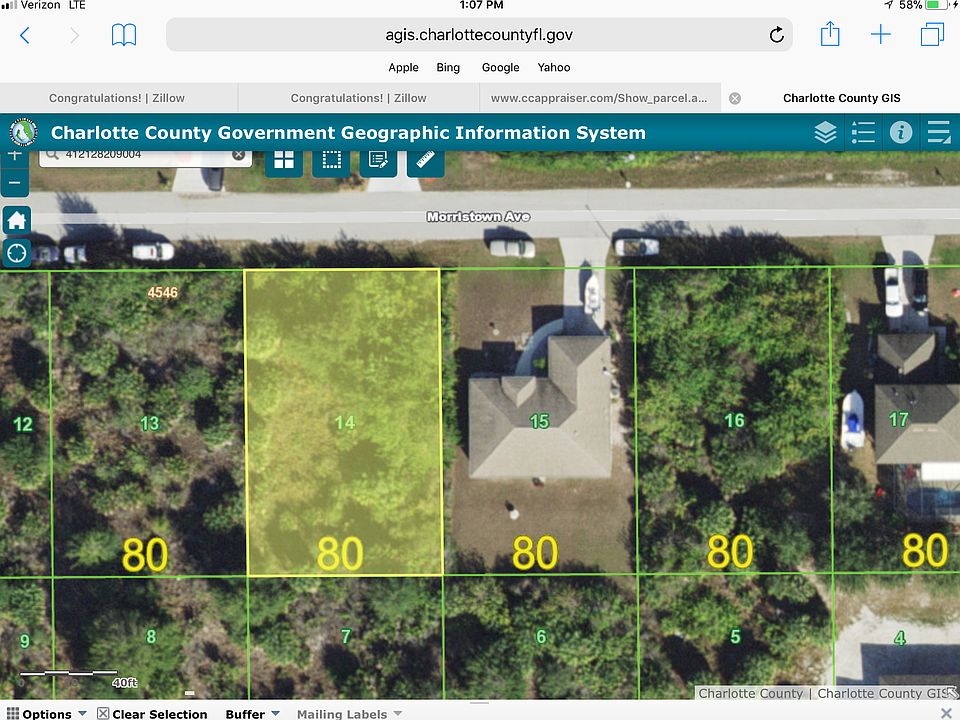Open the basemap gallery grid tool
Viewport: 960px width, 720px height.
[284, 161]
